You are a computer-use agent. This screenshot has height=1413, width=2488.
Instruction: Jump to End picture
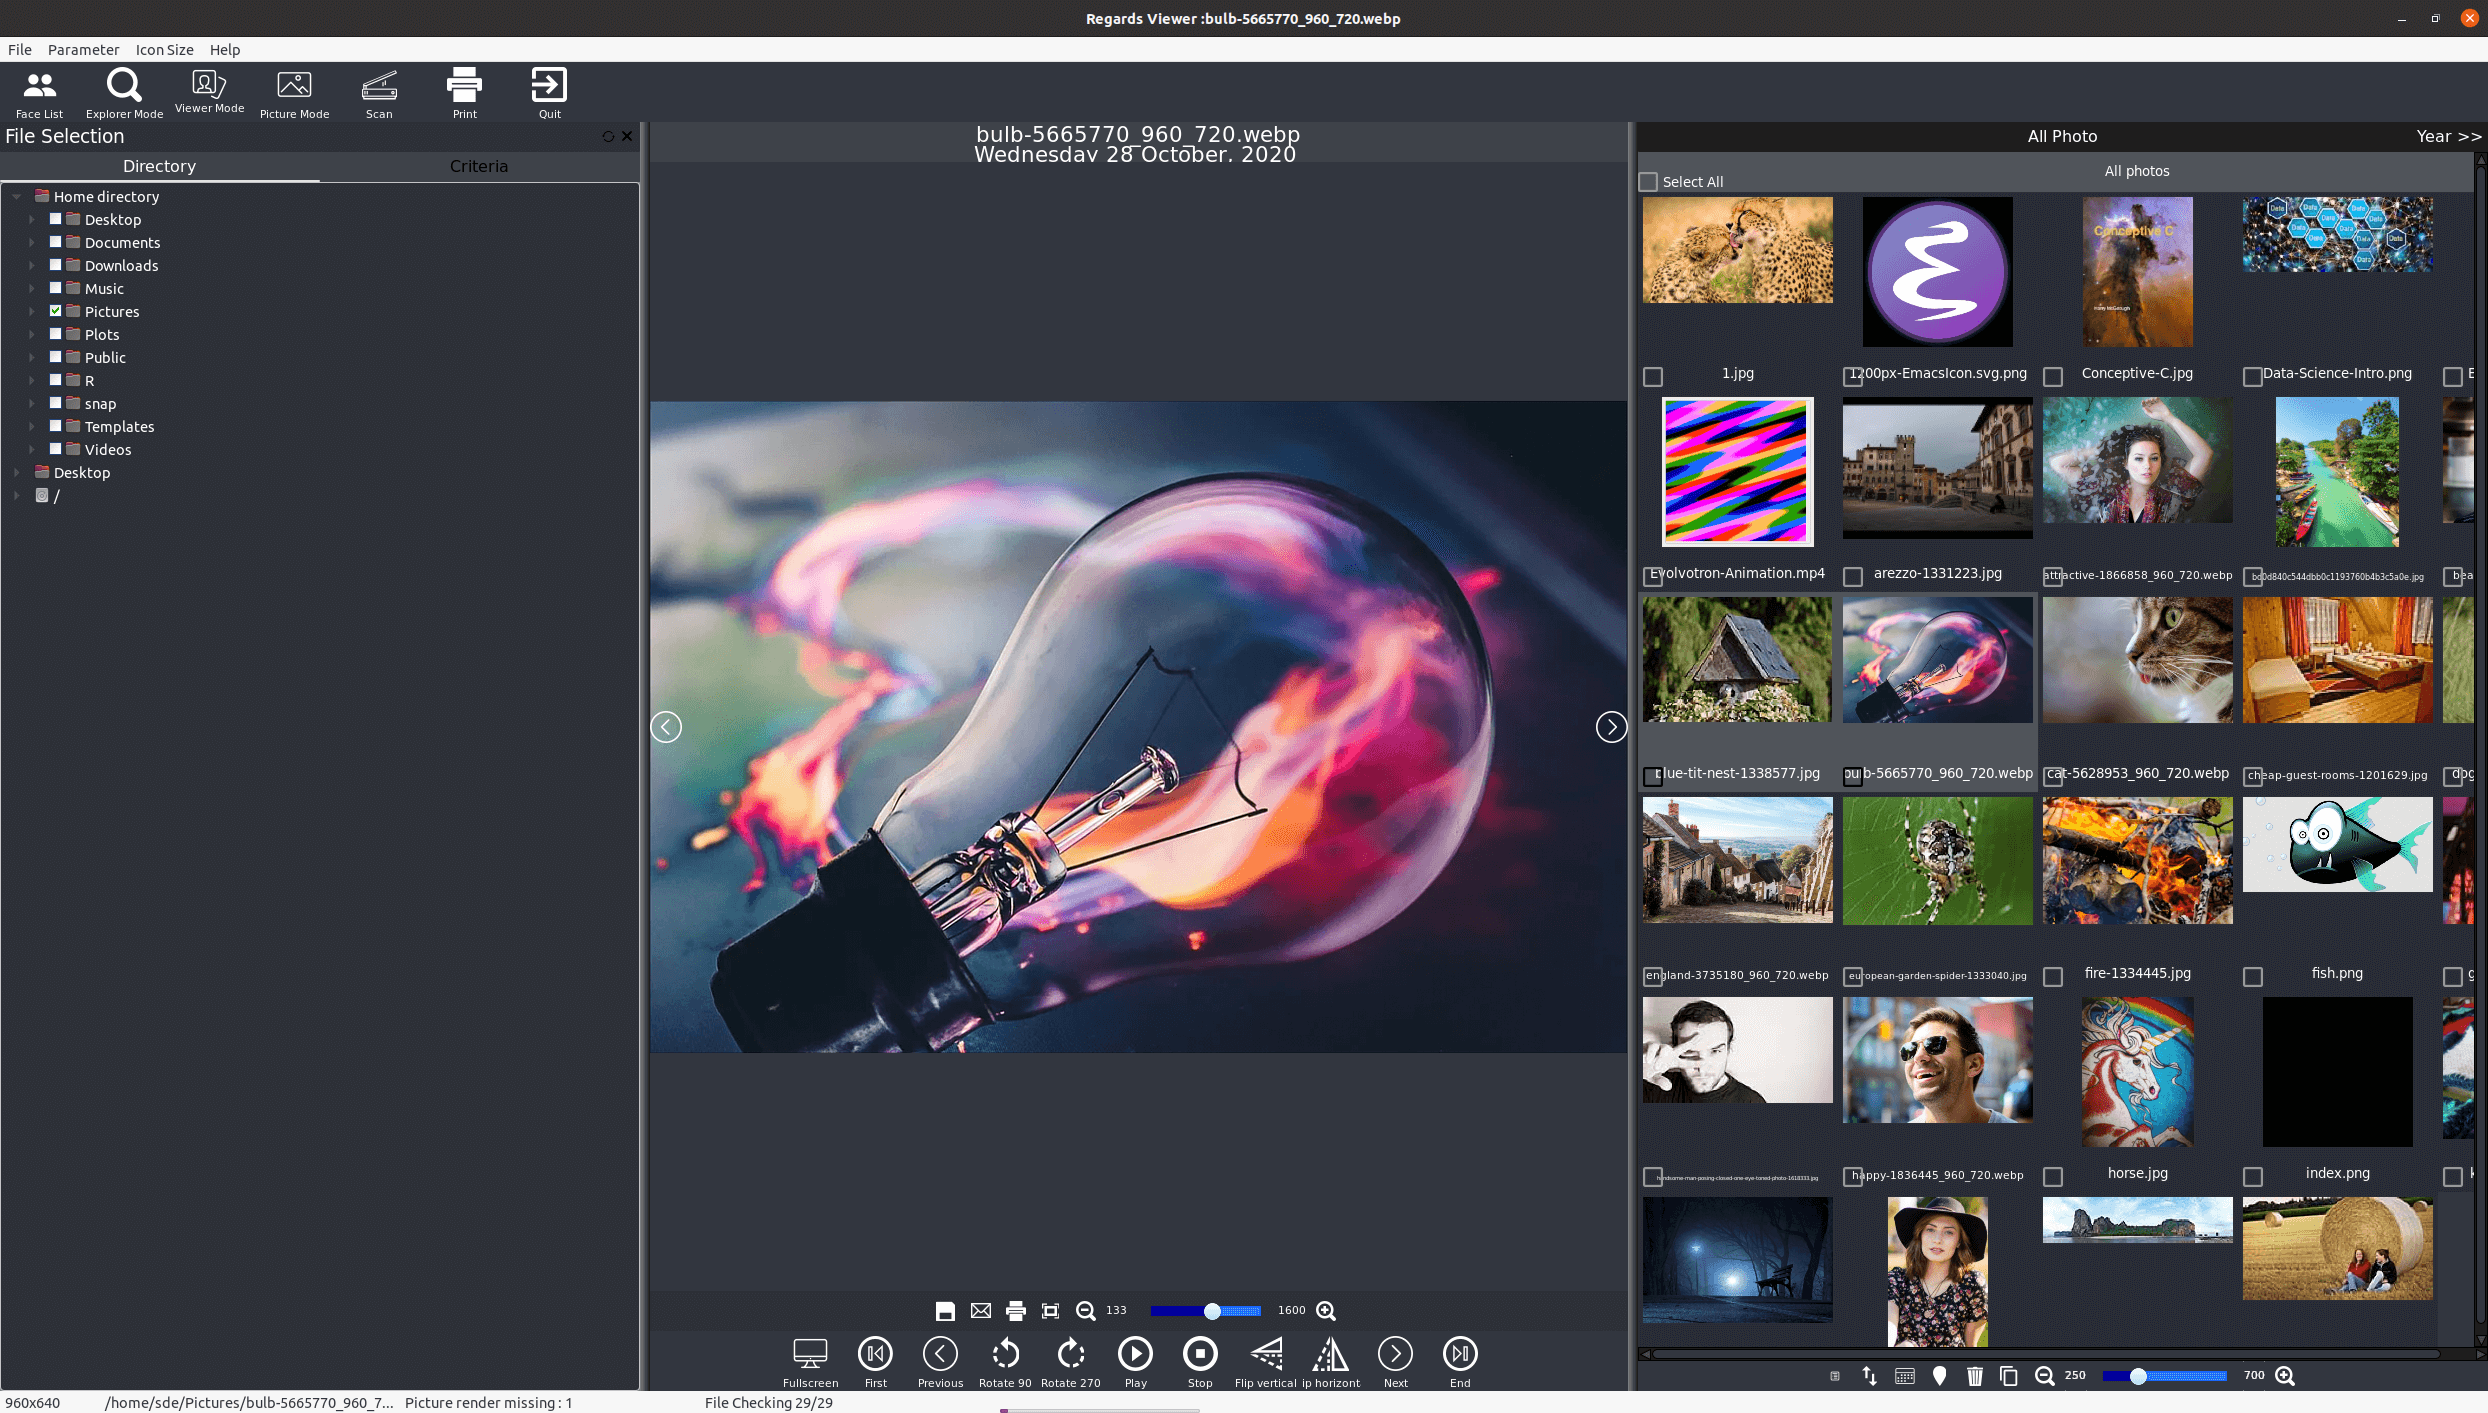pos(1460,1363)
